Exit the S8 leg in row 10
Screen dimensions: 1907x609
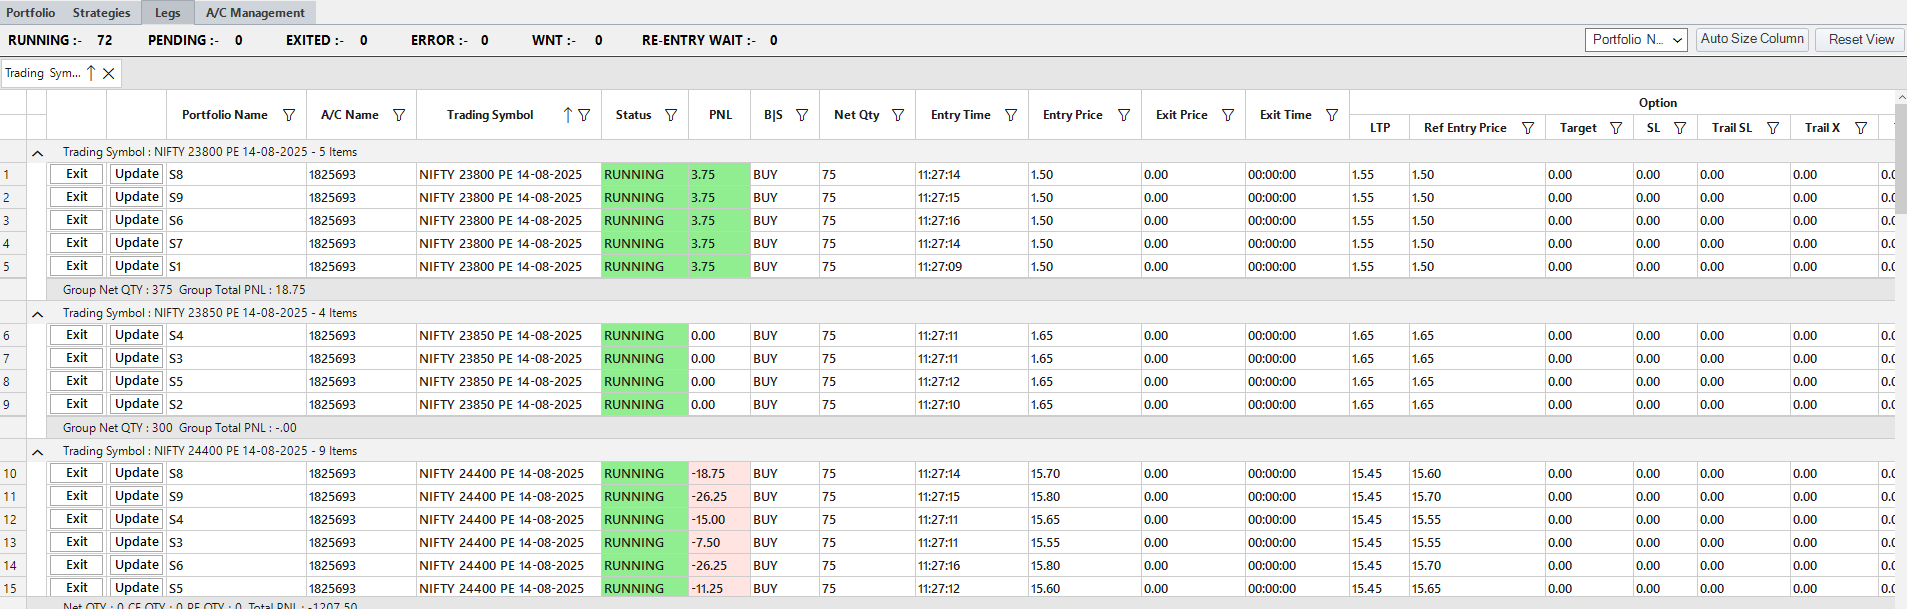coord(77,473)
